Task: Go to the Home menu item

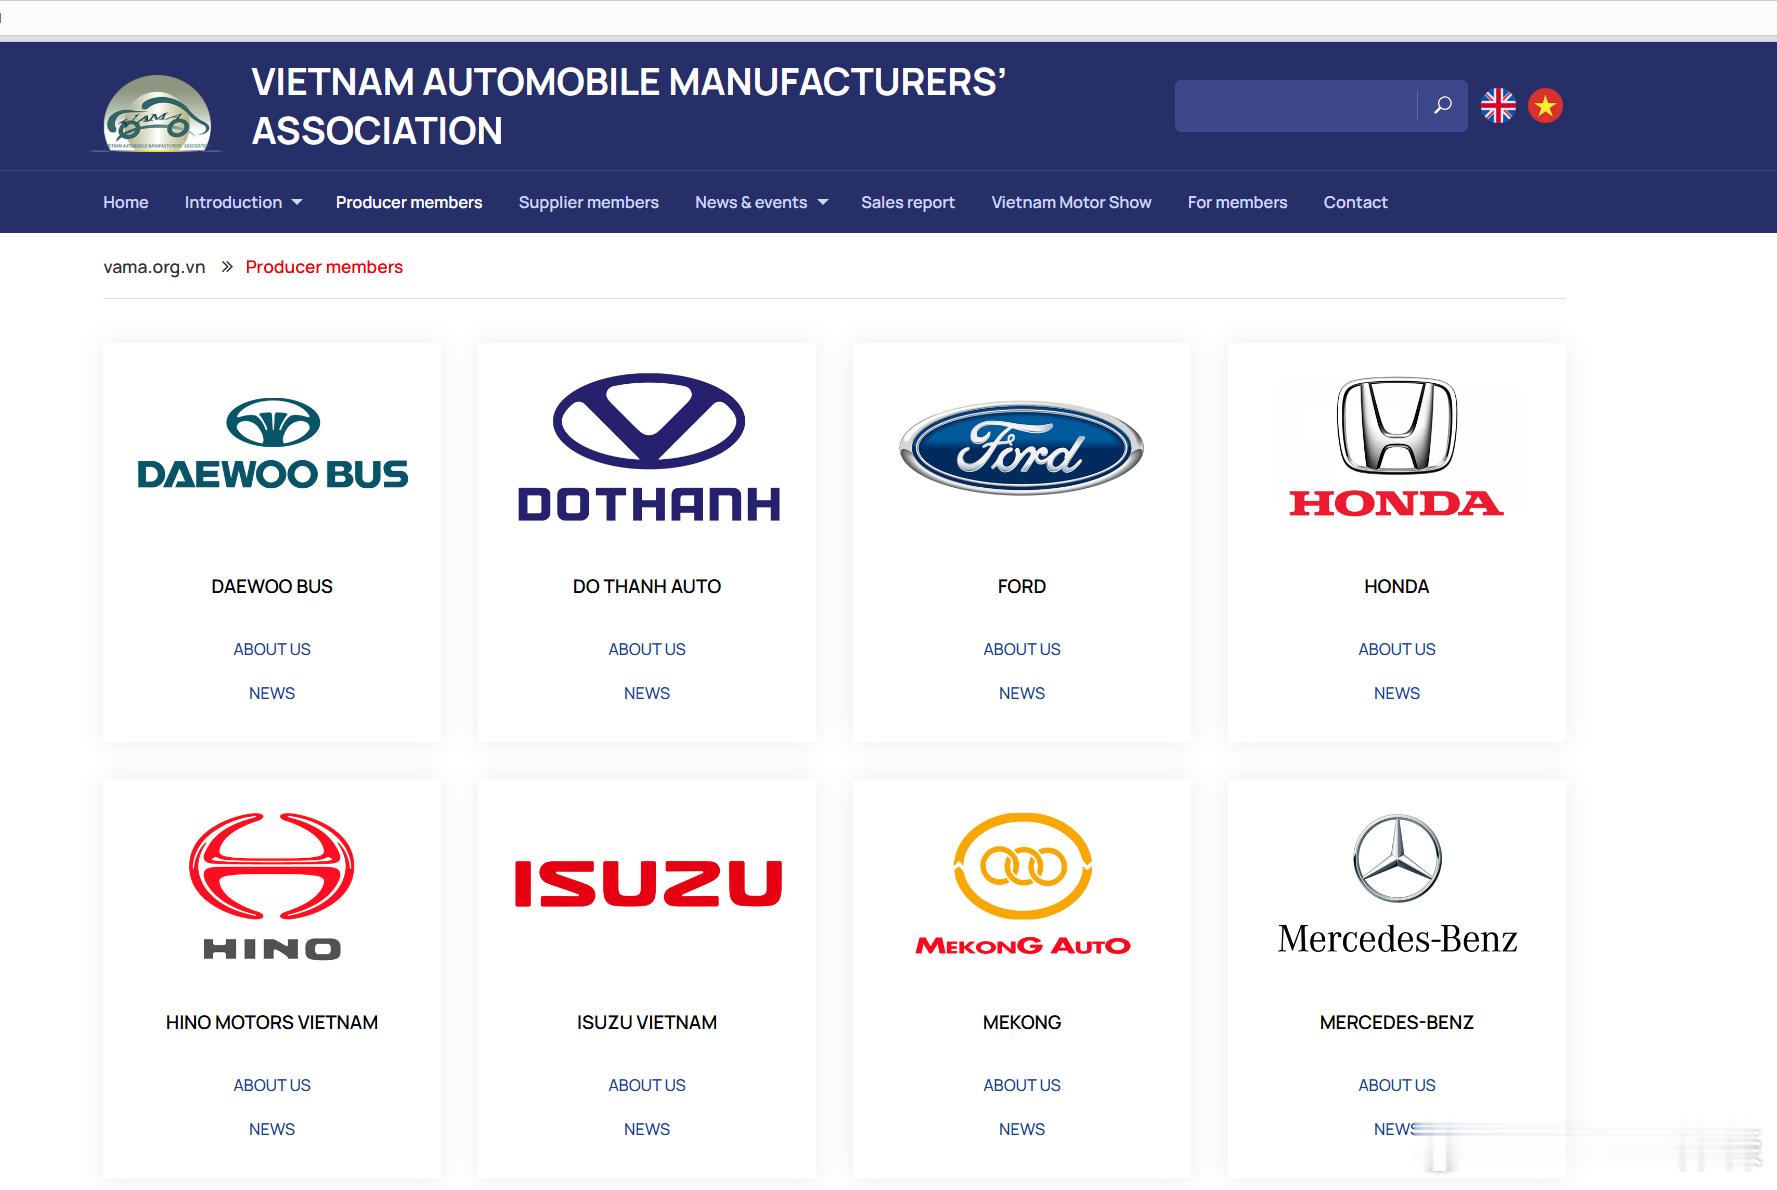Action: (126, 202)
